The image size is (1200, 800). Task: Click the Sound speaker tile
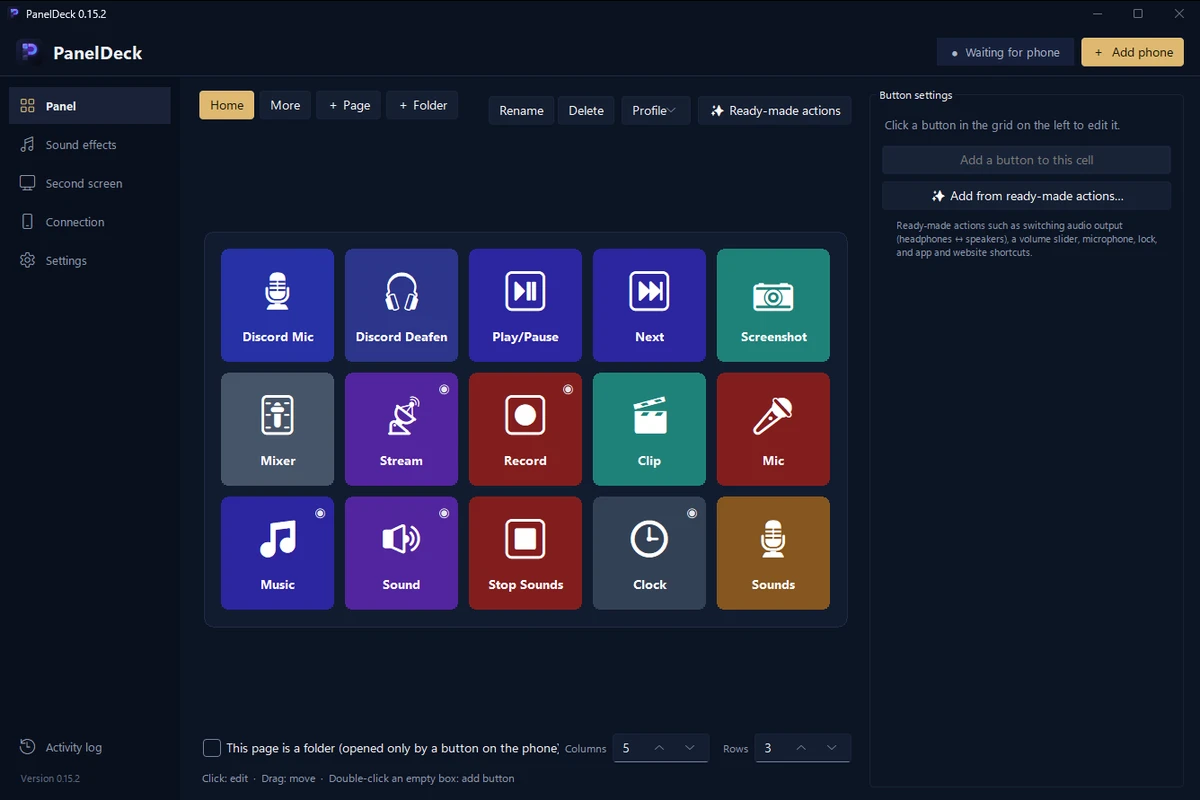coord(401,553)
